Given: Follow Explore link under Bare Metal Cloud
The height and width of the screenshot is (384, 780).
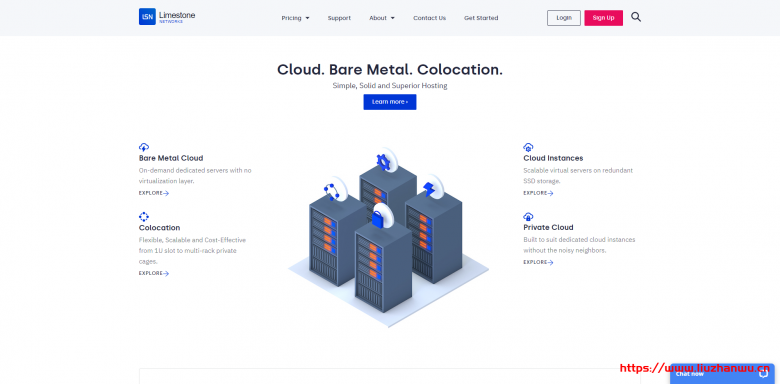Looking at the screenshot, I should pos(154,193).
